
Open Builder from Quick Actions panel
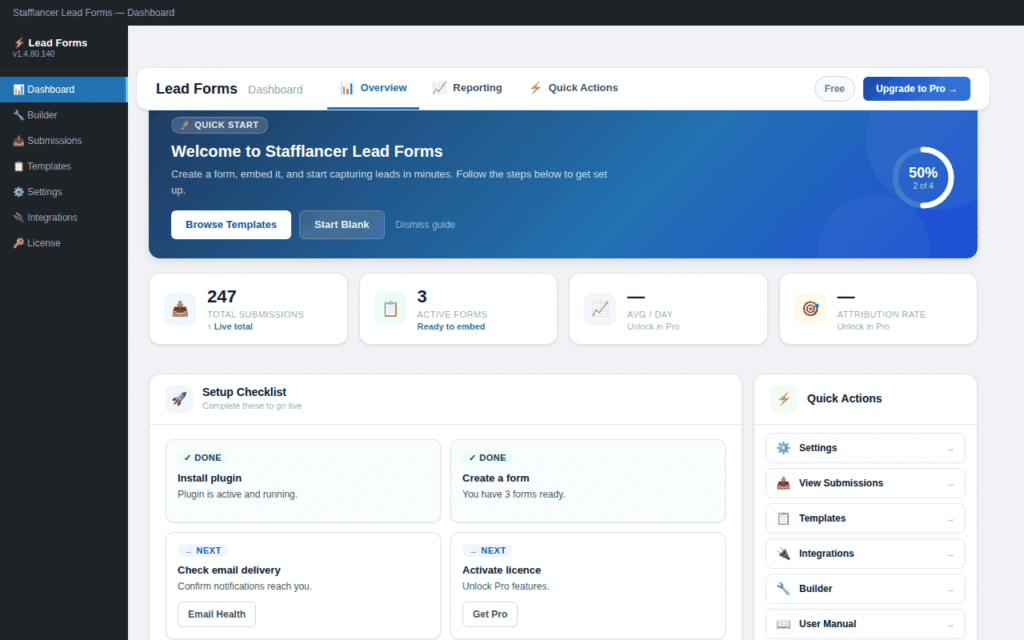[865, 589]
